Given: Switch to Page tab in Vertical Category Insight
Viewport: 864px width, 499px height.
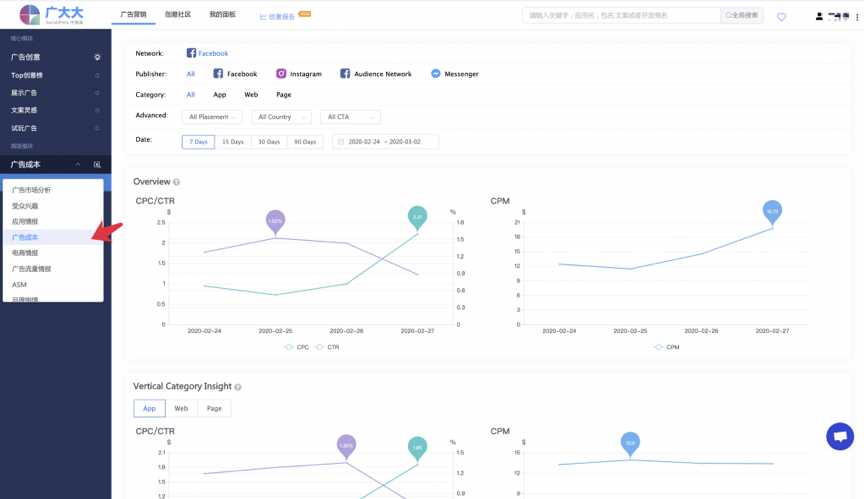Looking at the screenshot, I should point(214,408).
